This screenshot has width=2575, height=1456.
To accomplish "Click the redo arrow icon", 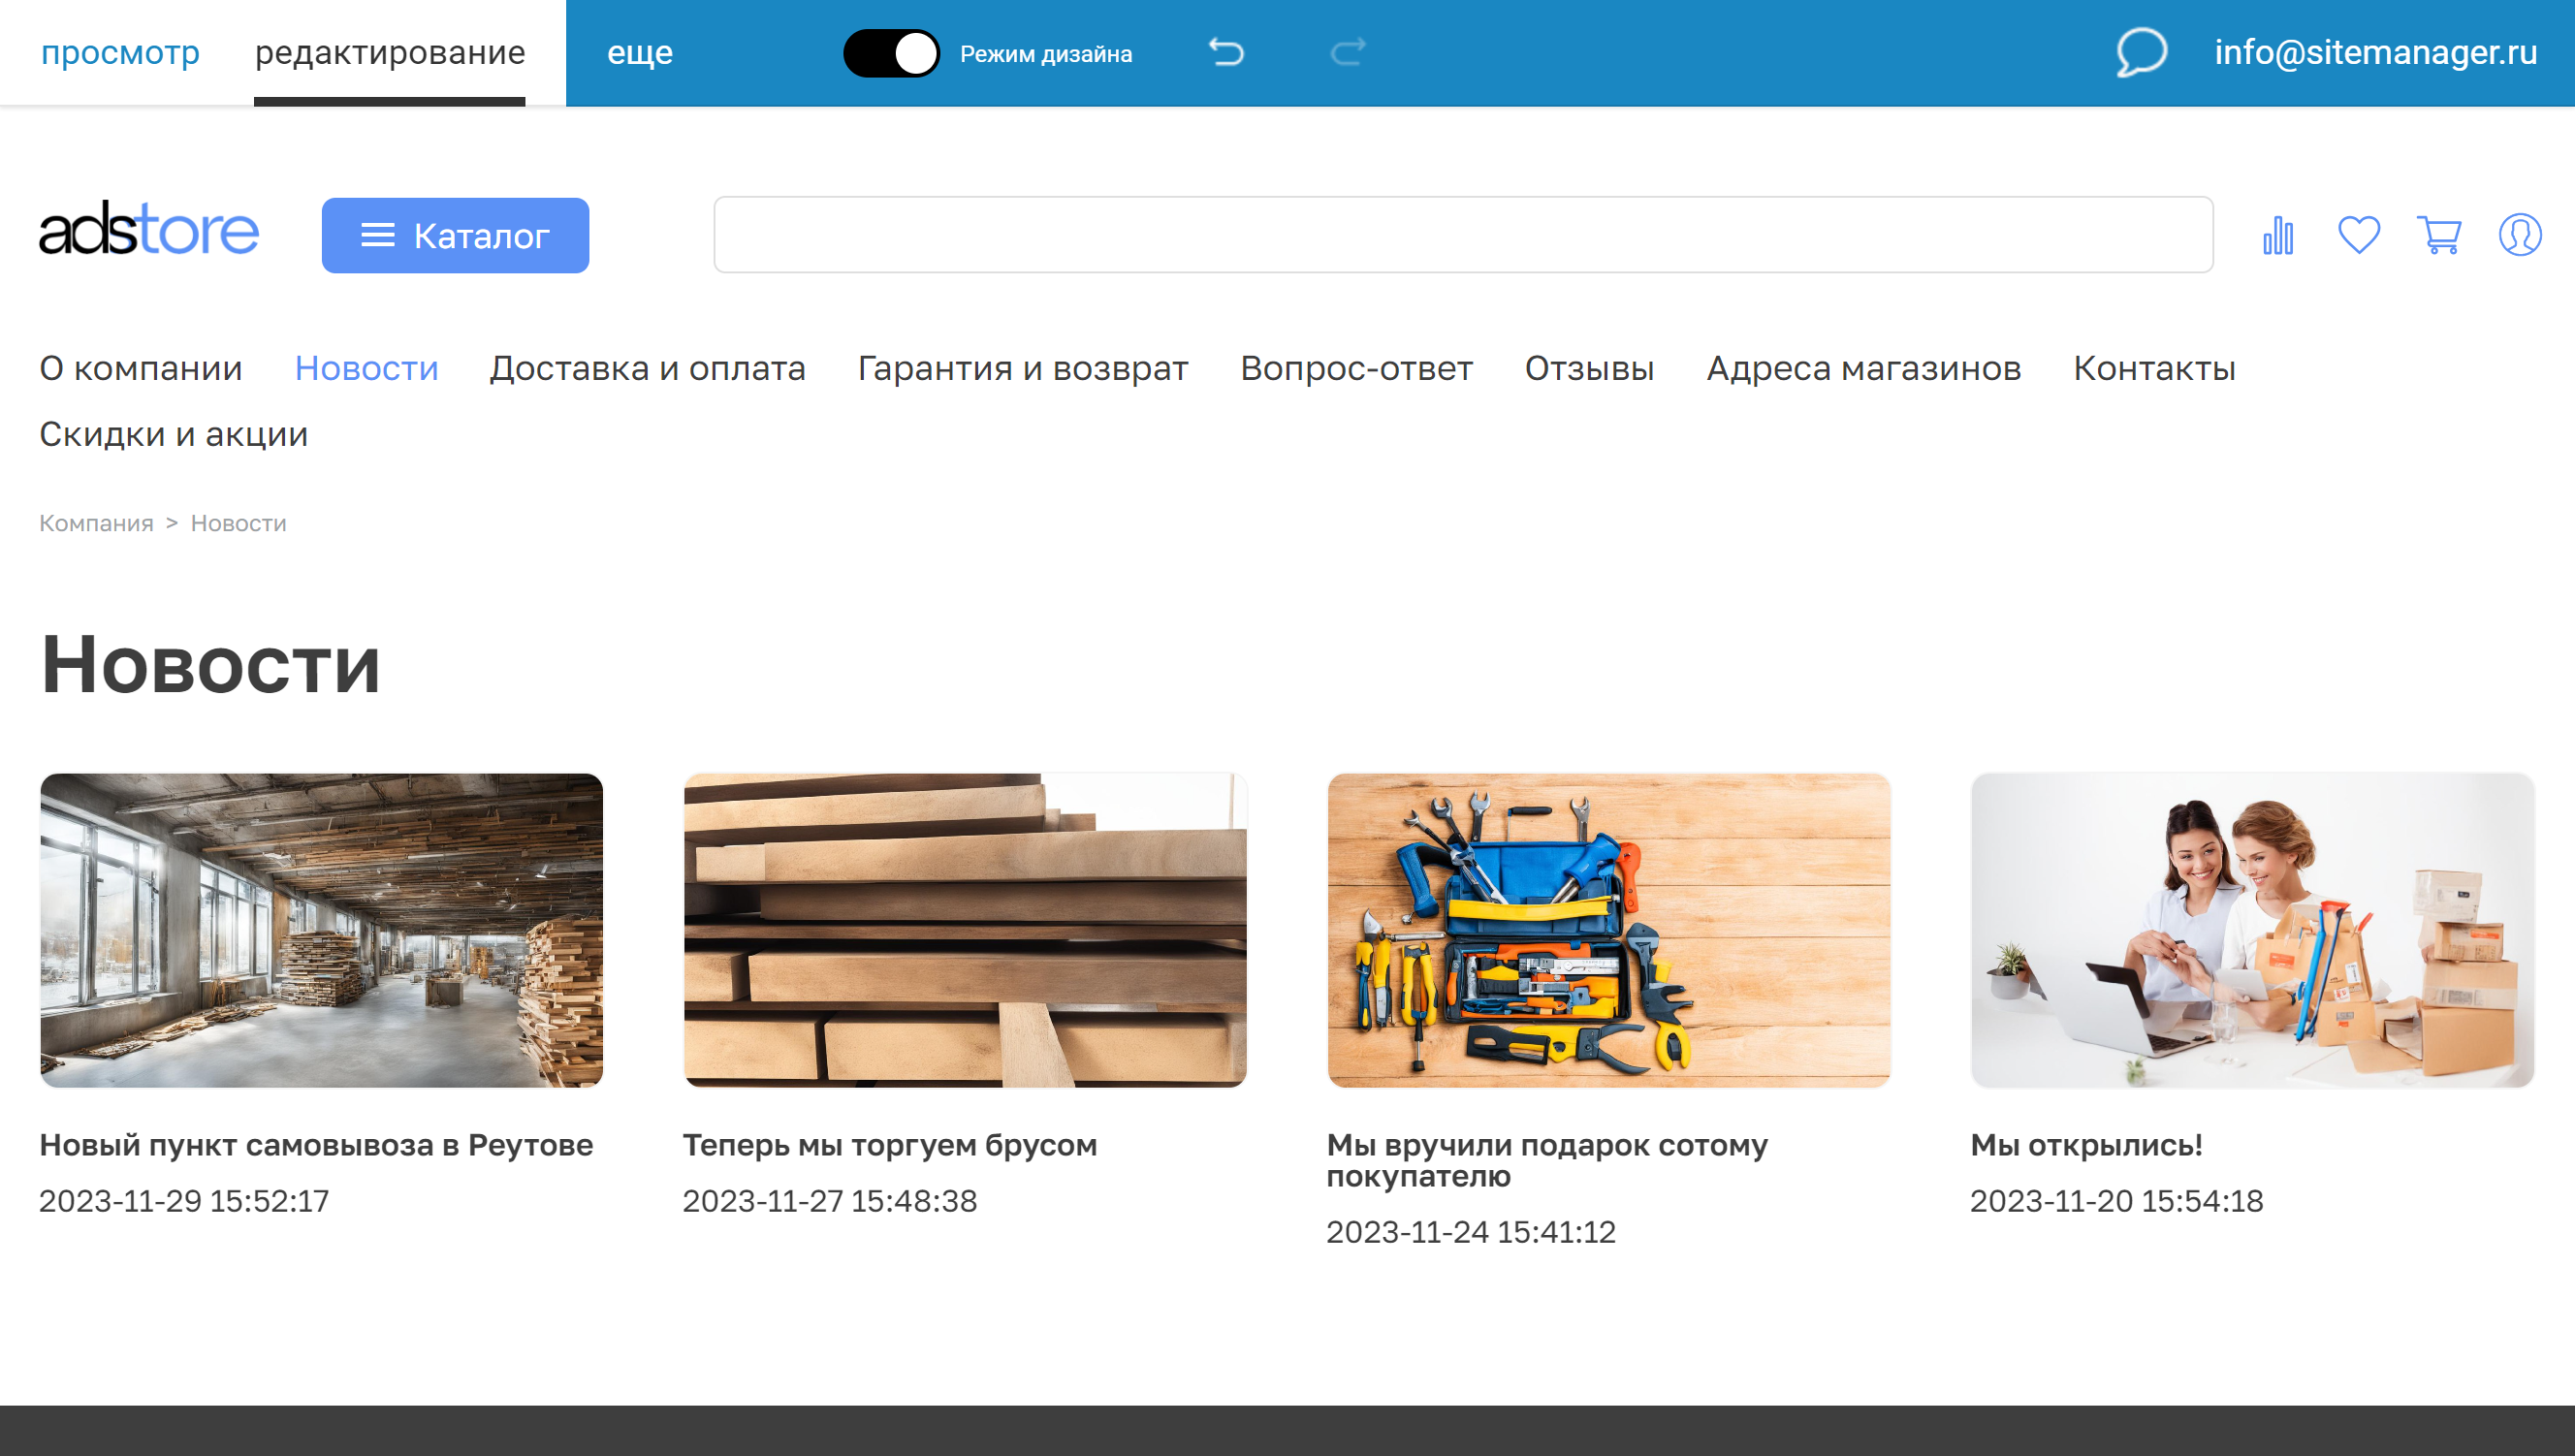I will click(1347, 52).
